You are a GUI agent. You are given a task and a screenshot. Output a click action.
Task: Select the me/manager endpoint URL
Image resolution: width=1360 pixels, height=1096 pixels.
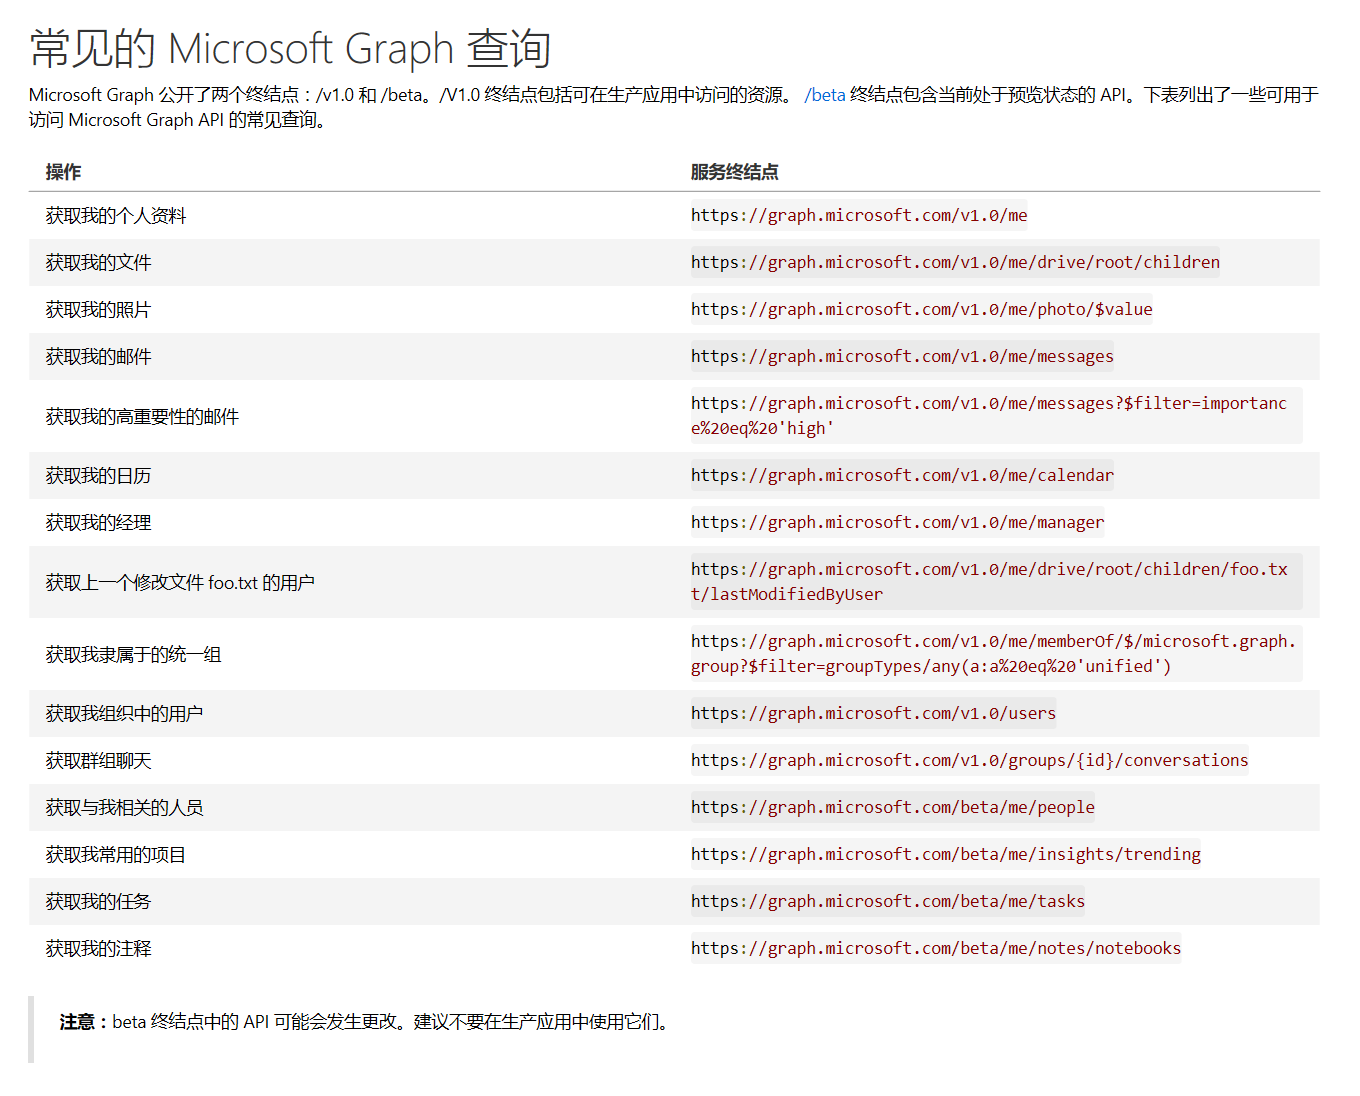pos(897,522)
